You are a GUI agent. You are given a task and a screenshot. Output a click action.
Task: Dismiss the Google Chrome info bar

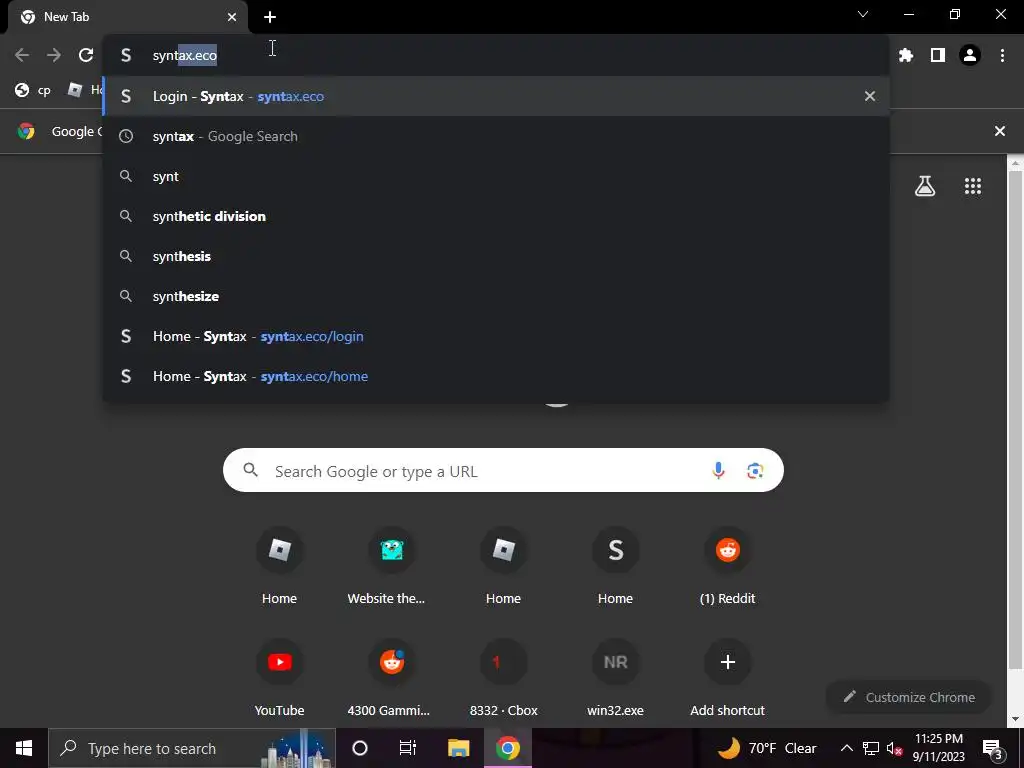[1000, 131]
